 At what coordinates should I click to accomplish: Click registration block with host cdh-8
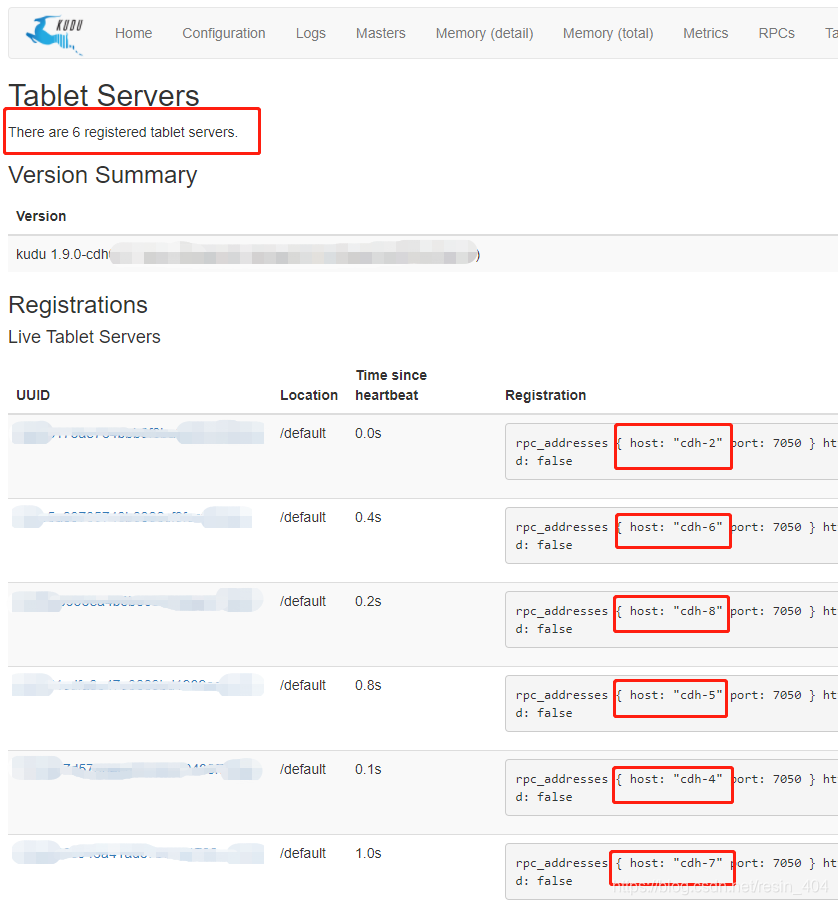pyautogui.click(x=672, y=619)
